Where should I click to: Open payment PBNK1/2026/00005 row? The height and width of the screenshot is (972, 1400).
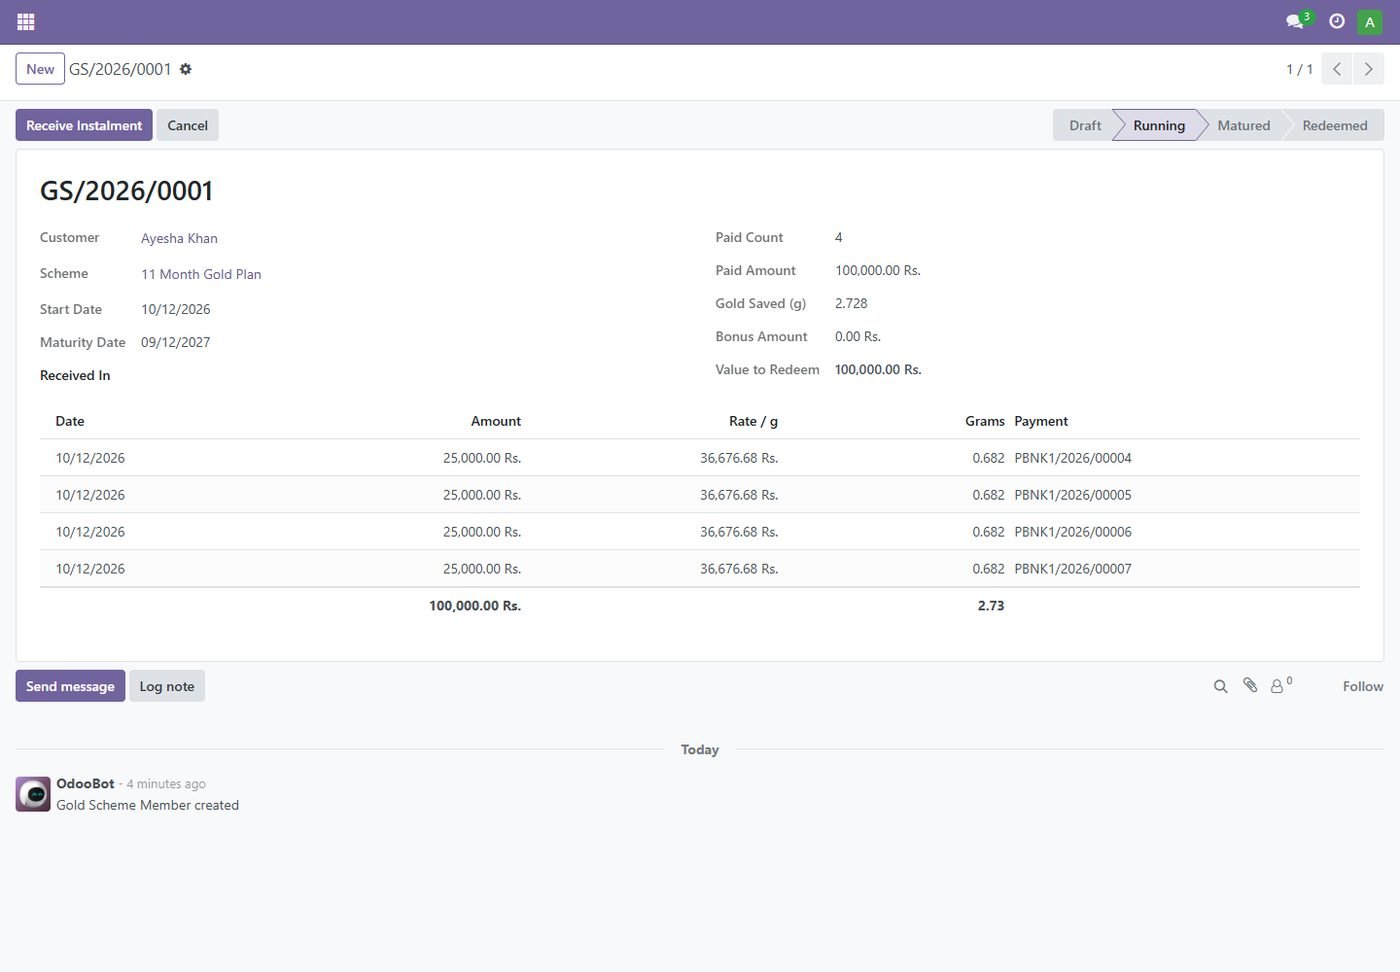click(700, 495)
